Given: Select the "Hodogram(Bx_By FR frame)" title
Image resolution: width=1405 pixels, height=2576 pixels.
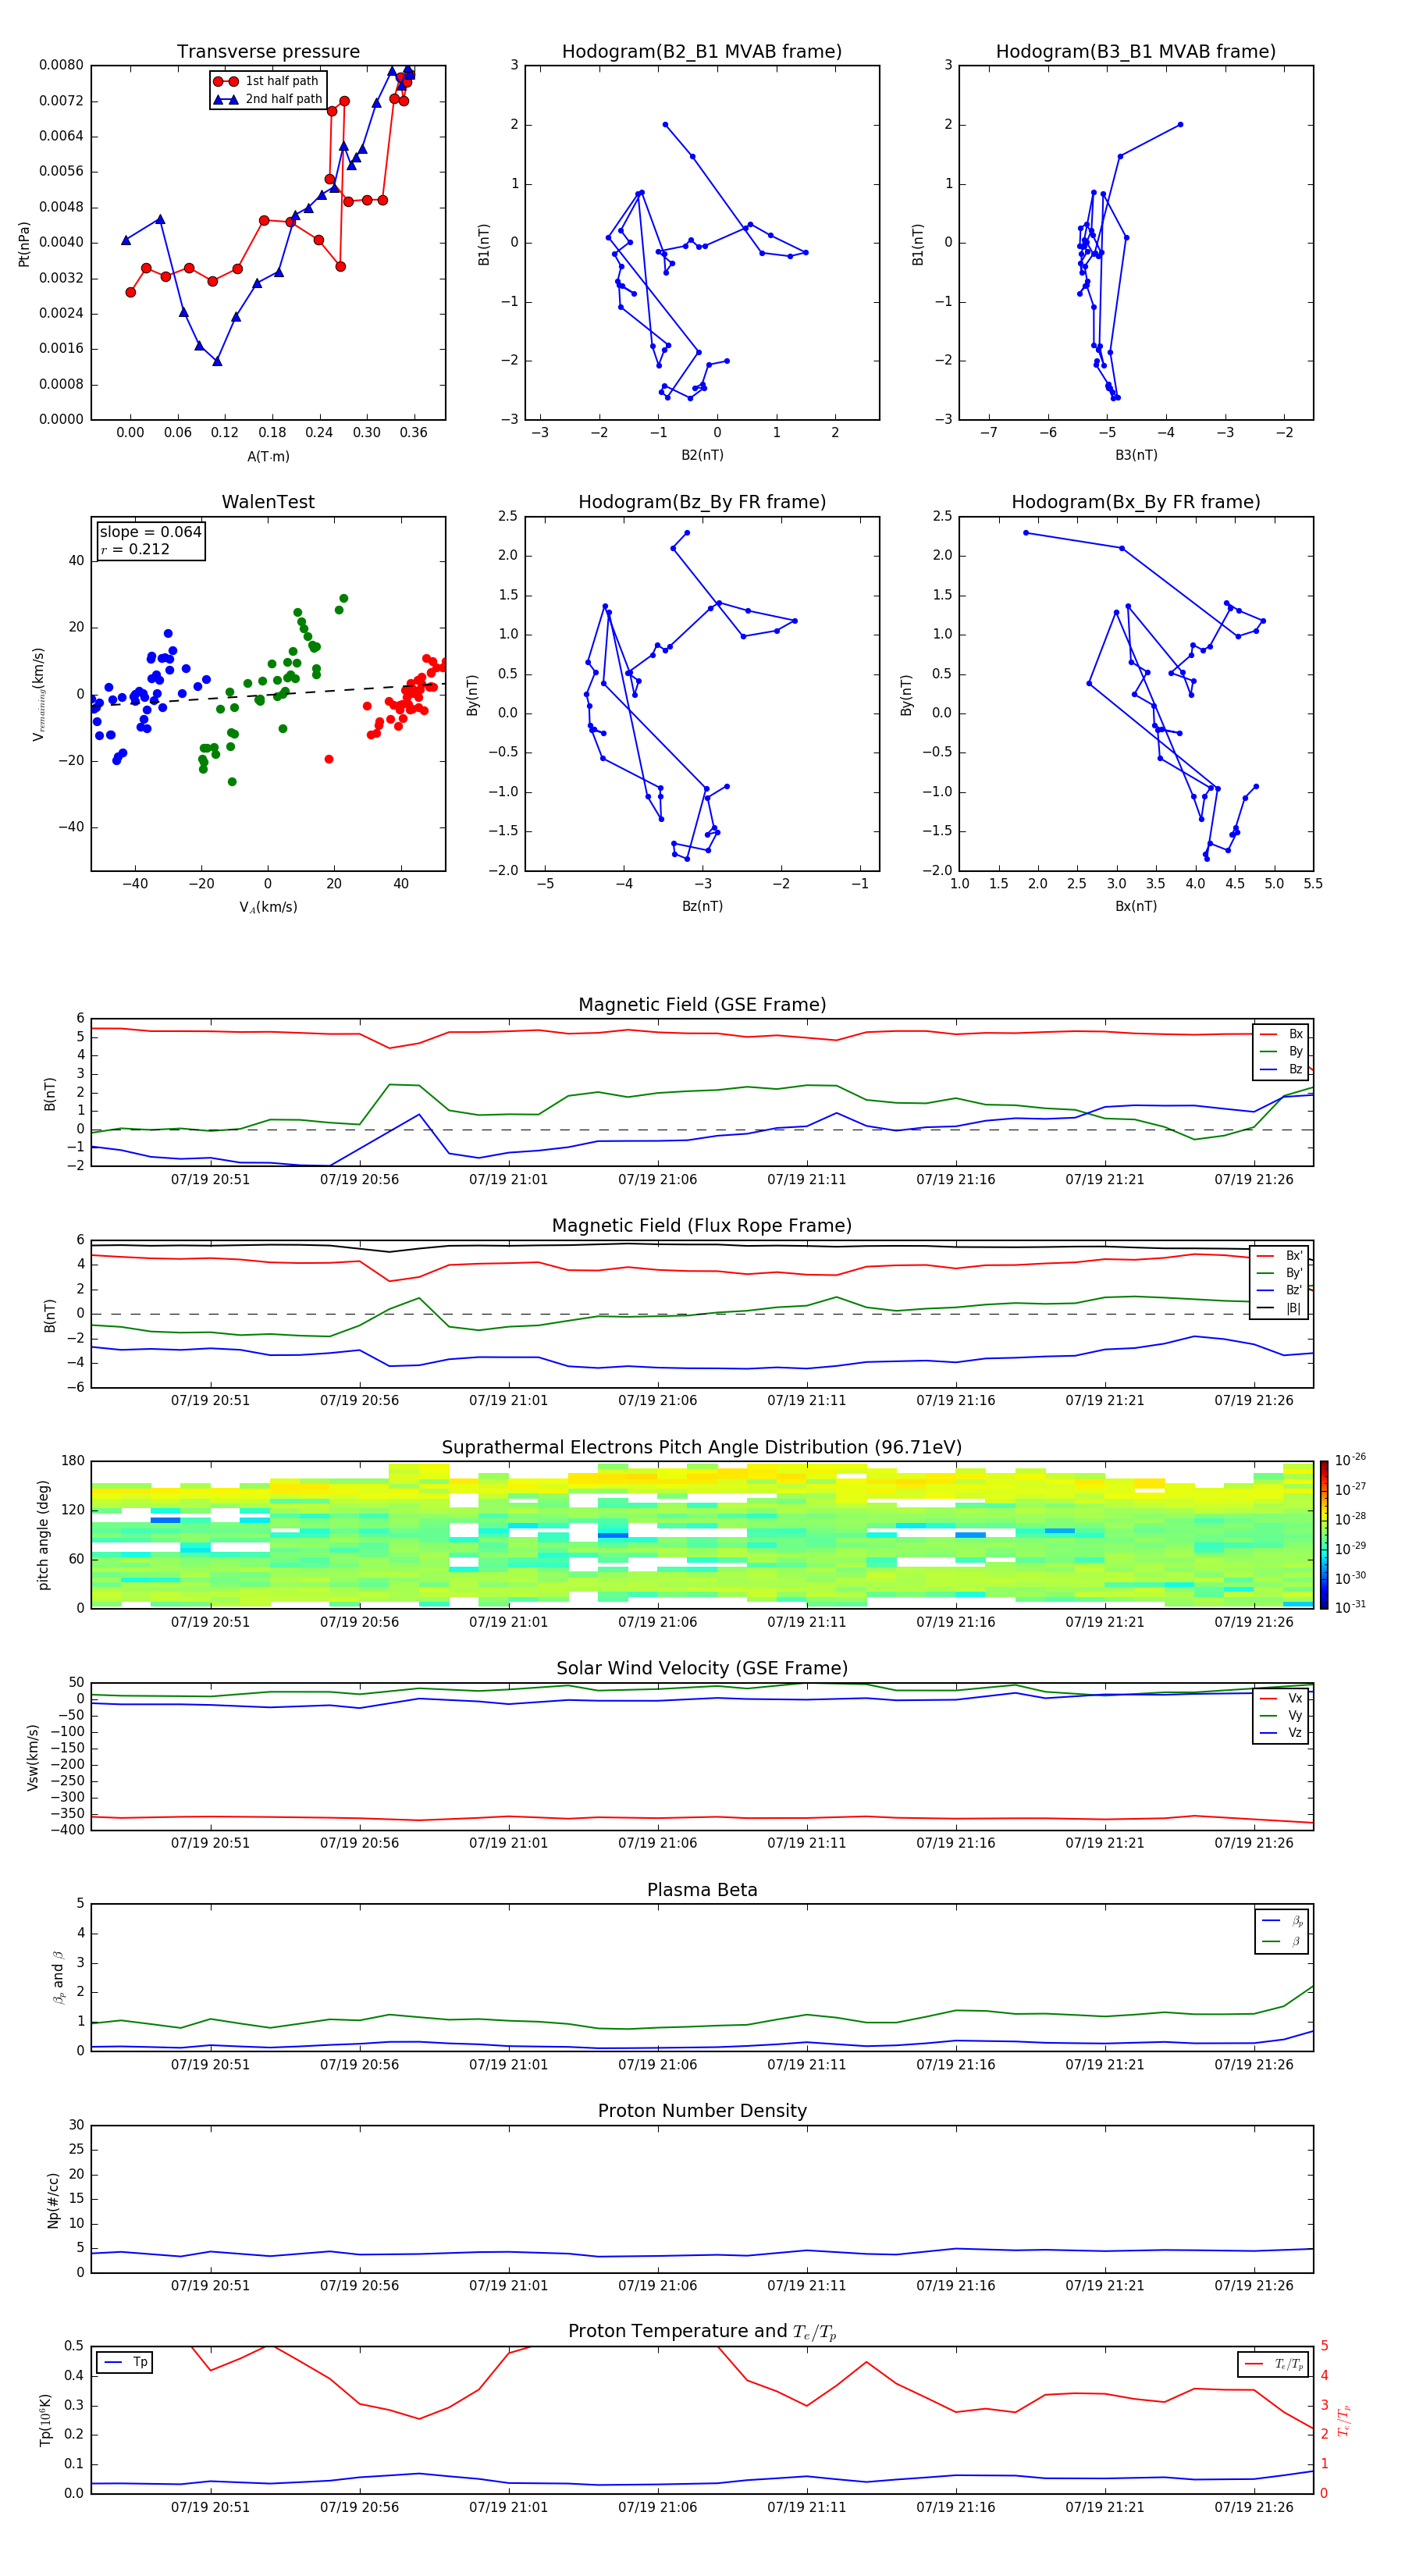Looking at the screenshot, I should pyautogui.click(x=1136, y=502).
